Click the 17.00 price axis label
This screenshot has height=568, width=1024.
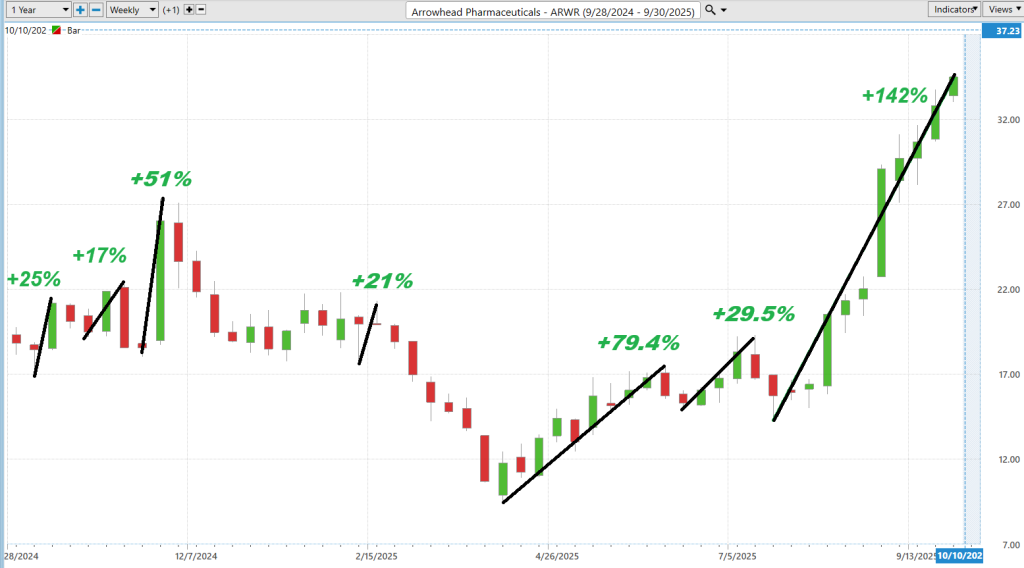1008,375
